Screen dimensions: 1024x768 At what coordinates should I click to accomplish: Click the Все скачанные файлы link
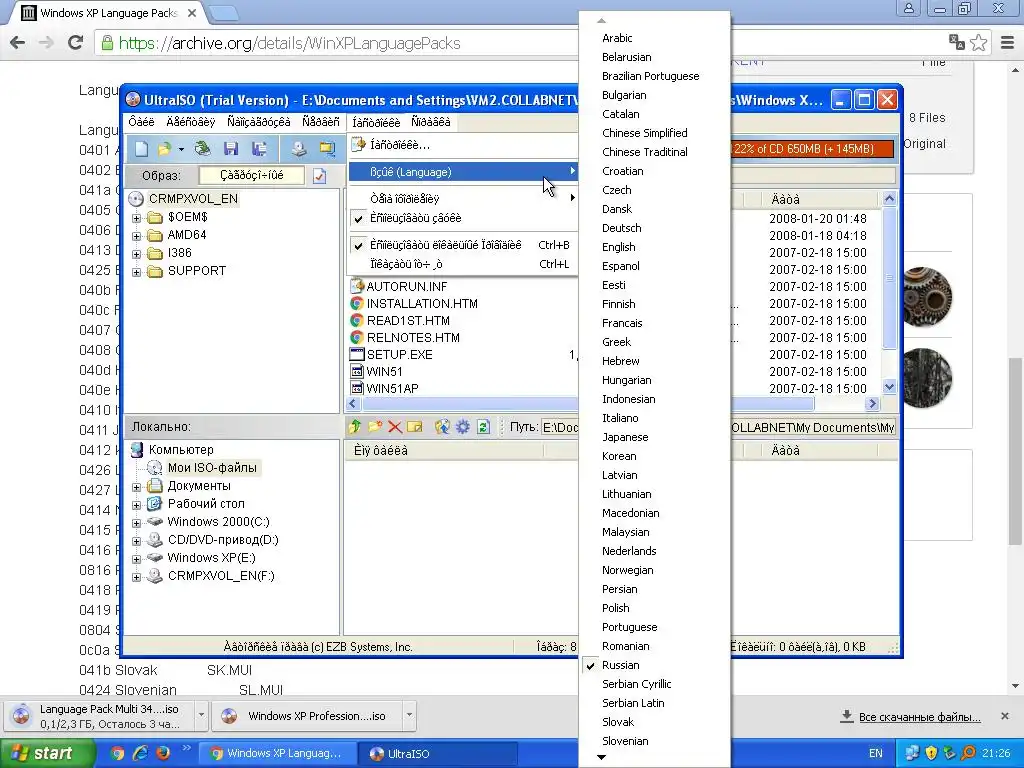[919, 717]
